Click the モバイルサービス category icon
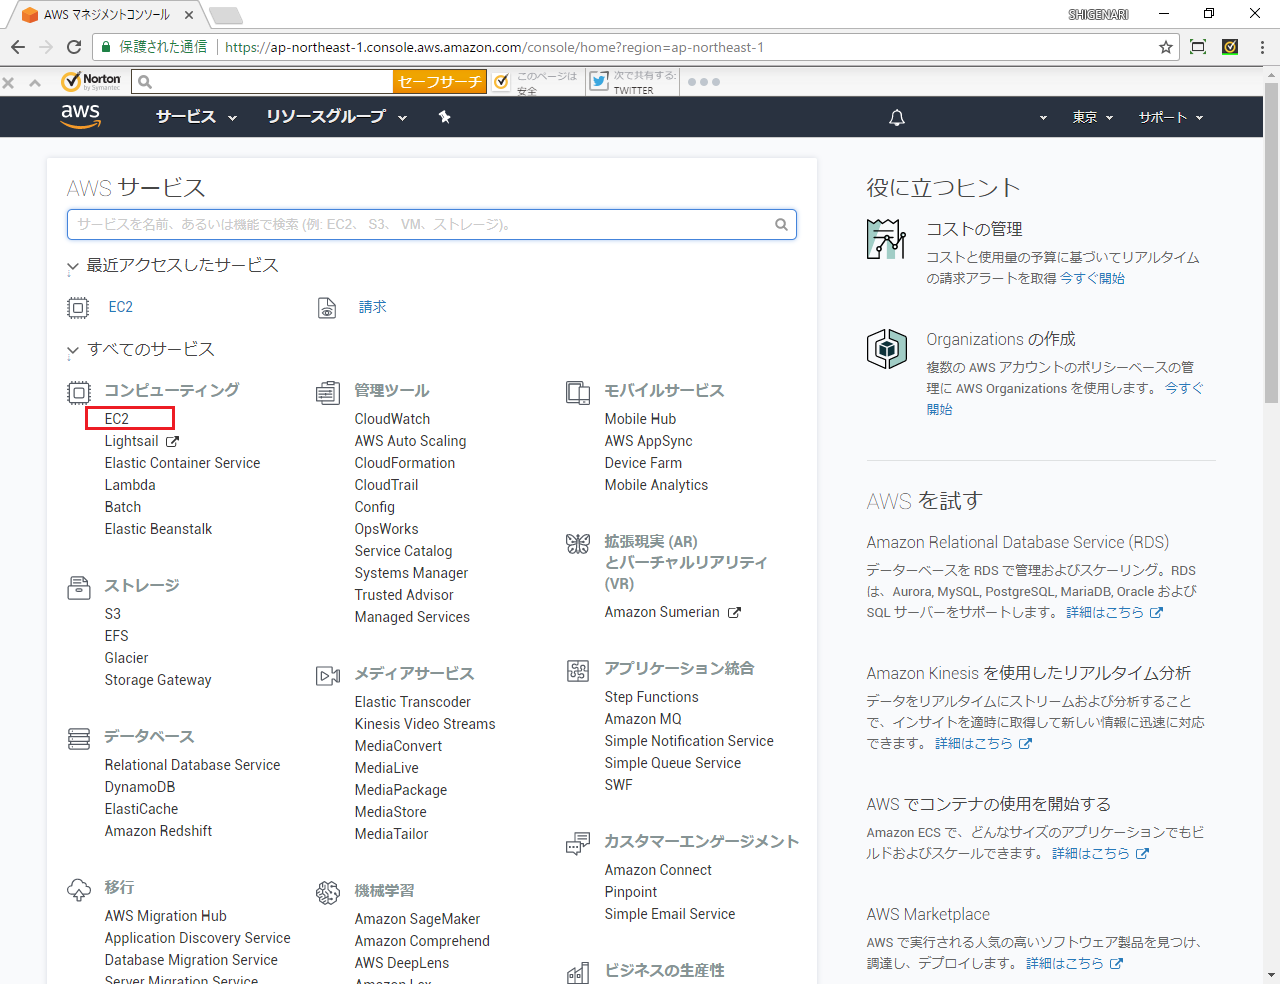The width and height of the screenshot is (1280, 984). pos(577,392)
